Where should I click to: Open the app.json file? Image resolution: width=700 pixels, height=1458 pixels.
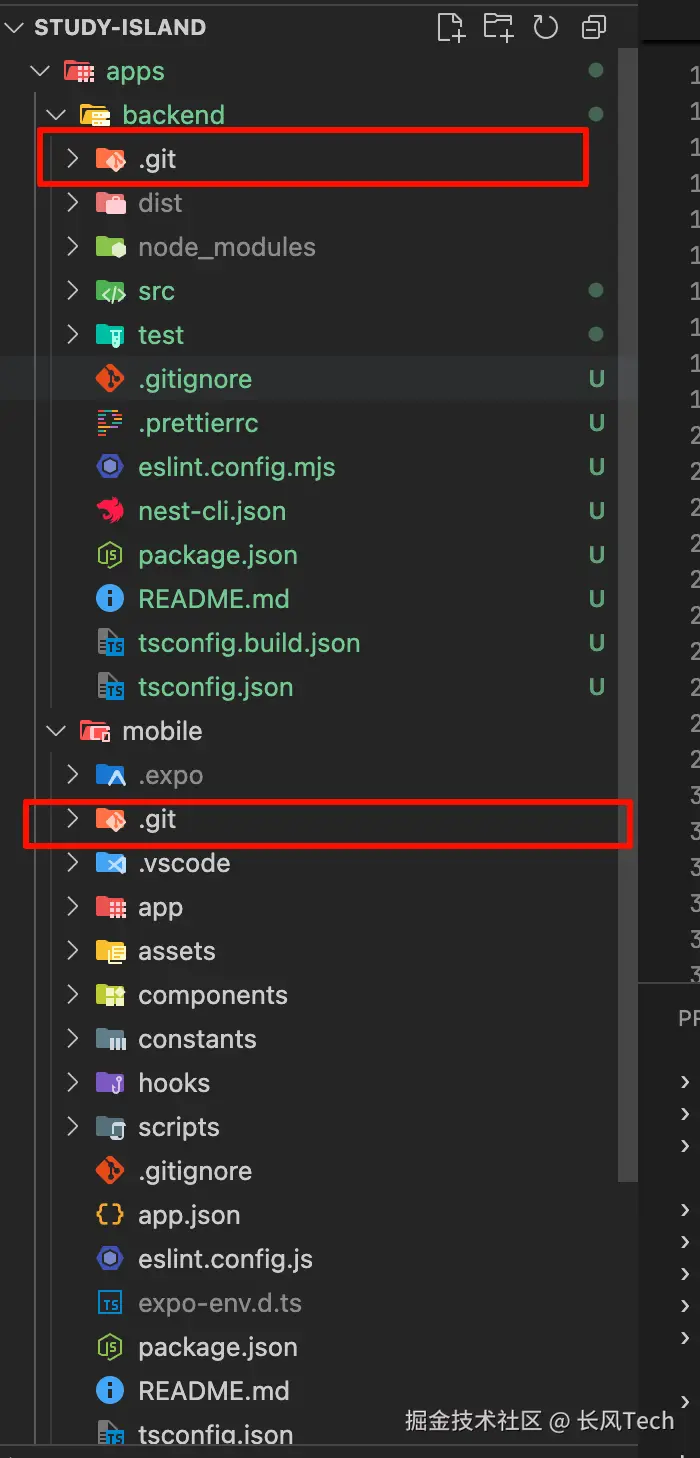189,1215
